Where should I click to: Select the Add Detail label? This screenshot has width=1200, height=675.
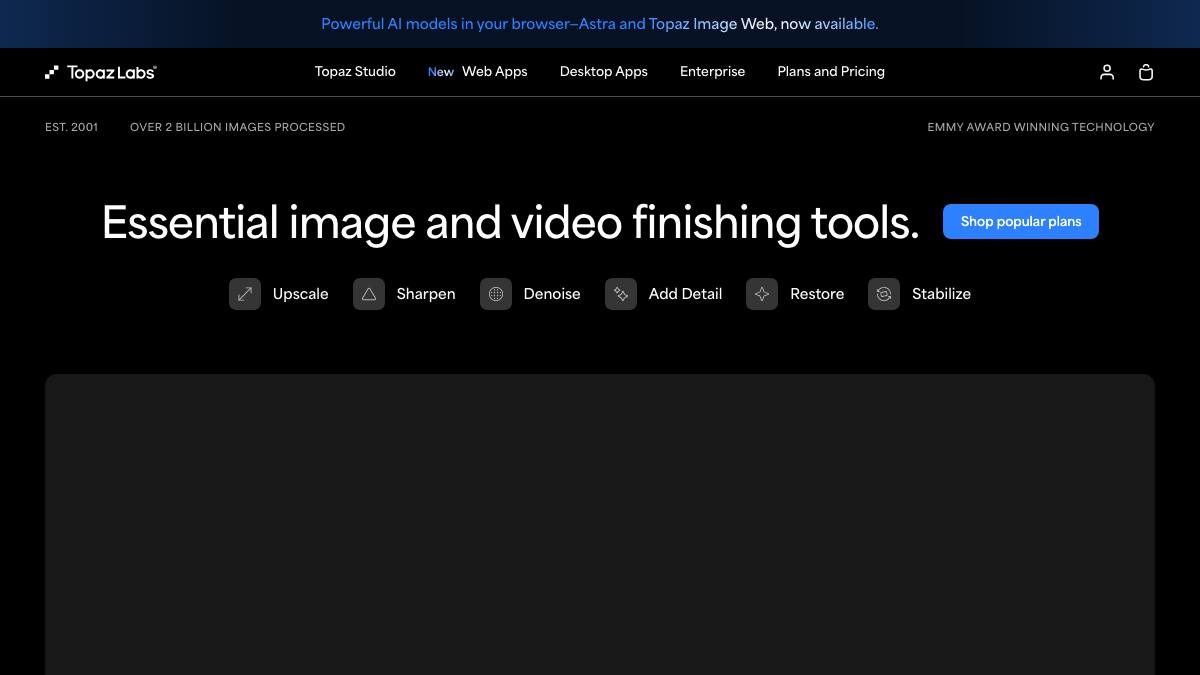click(x=685, y=294)
